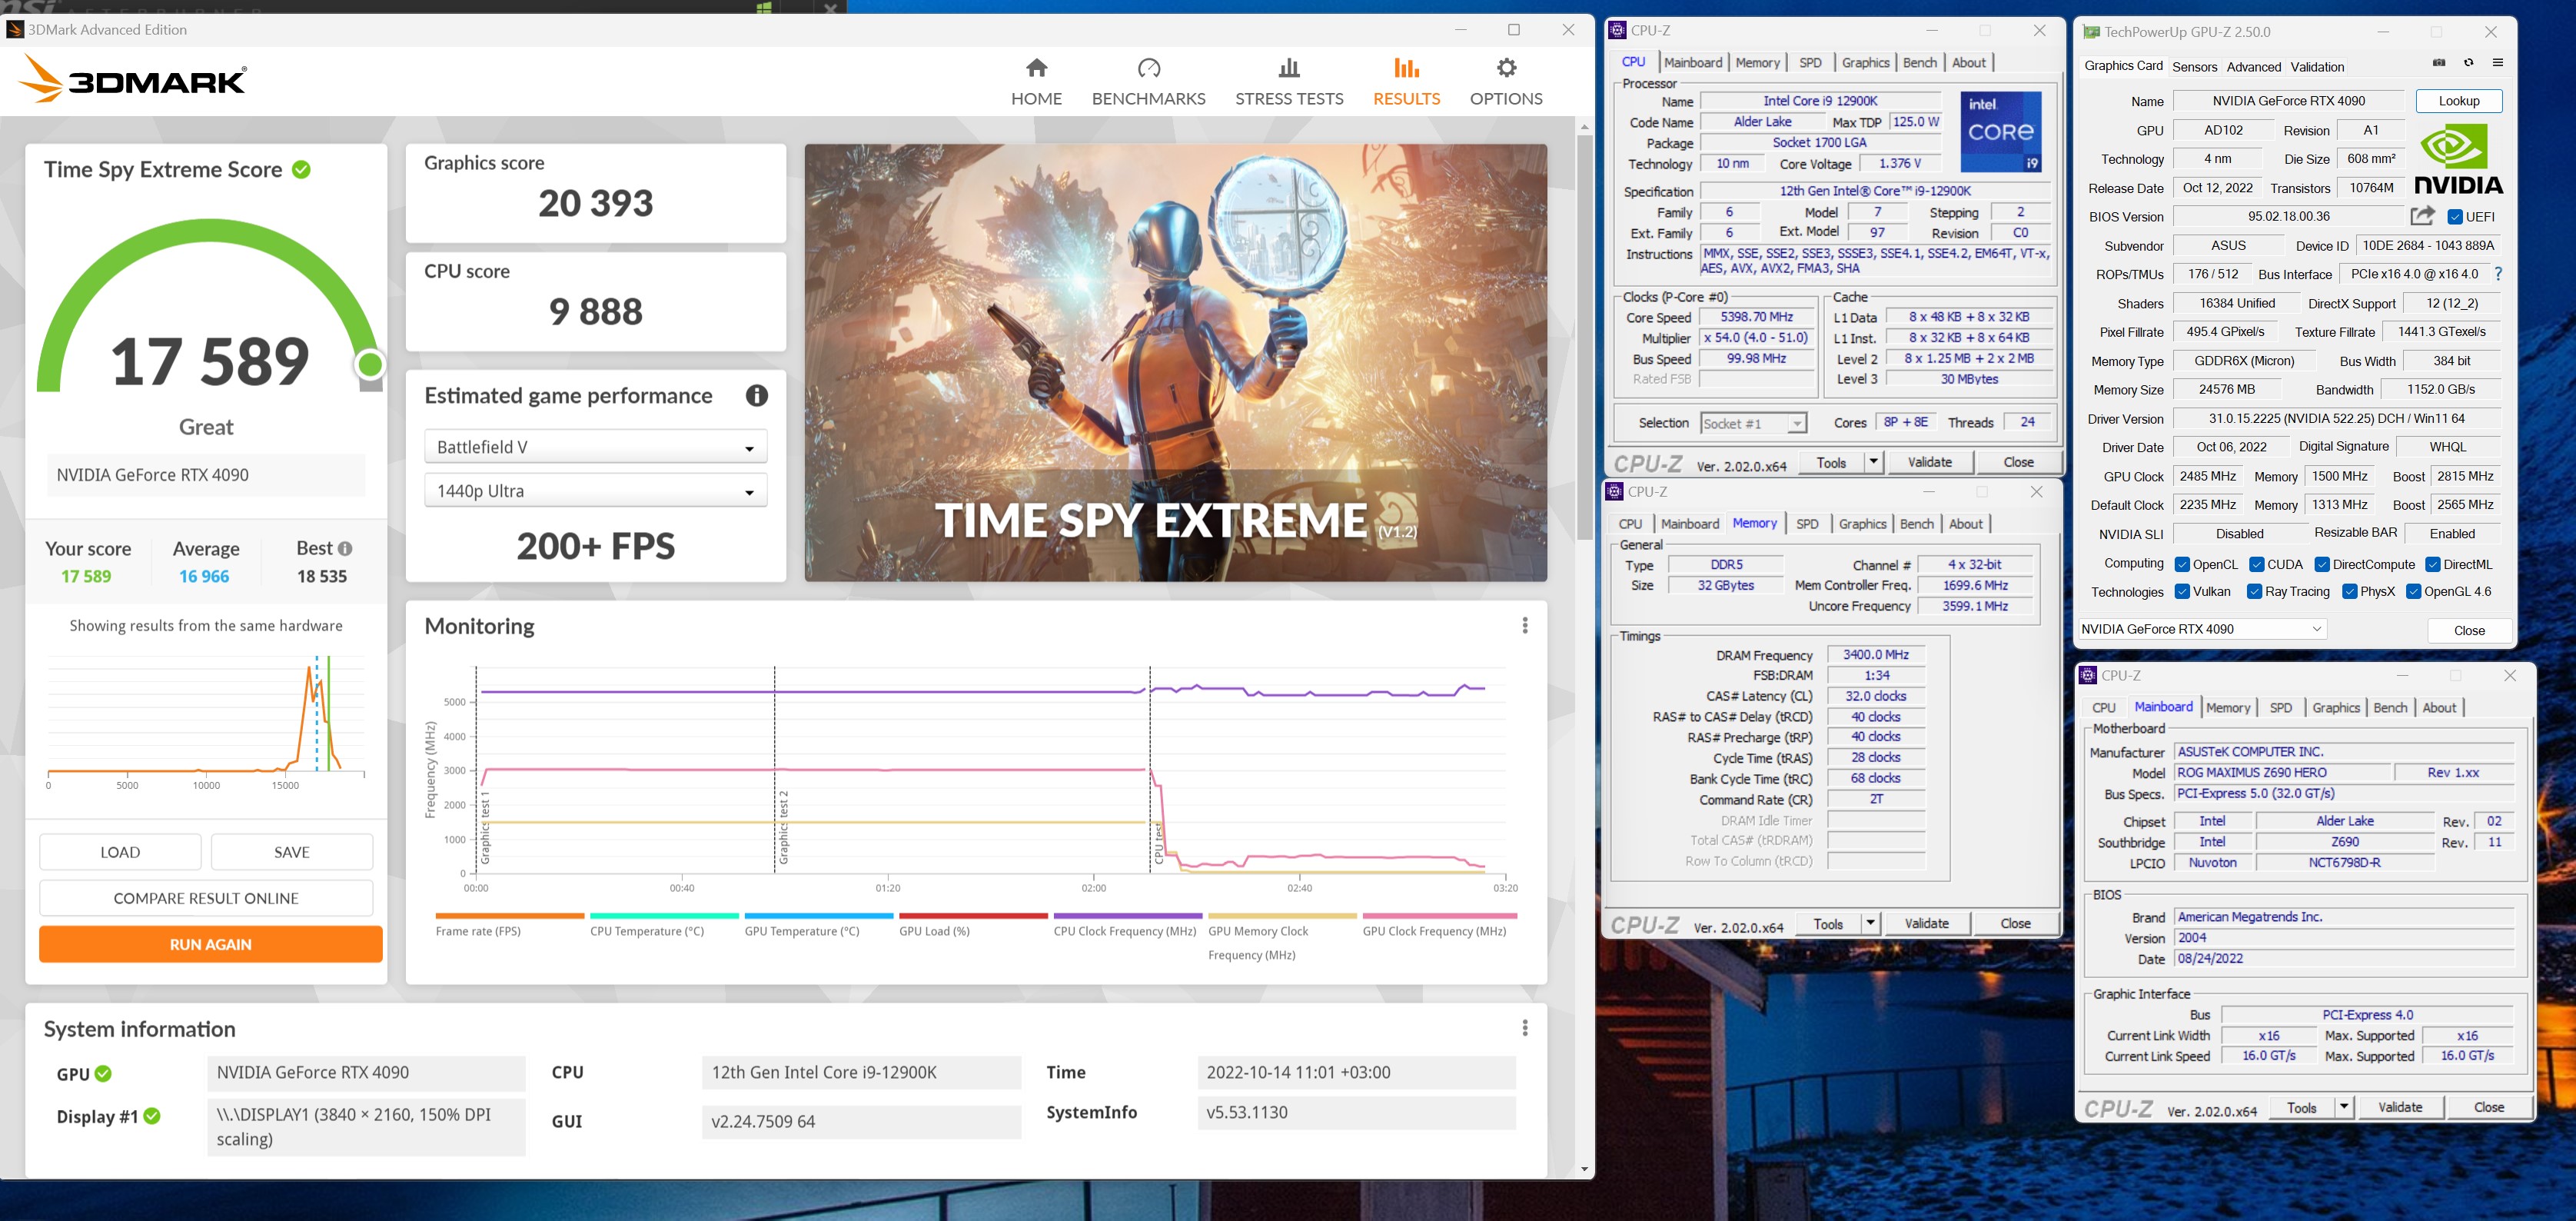Click the 3DMark vertical scrollbar thumb
The image size is (2576, 1221).
(x=1584, y=338)
